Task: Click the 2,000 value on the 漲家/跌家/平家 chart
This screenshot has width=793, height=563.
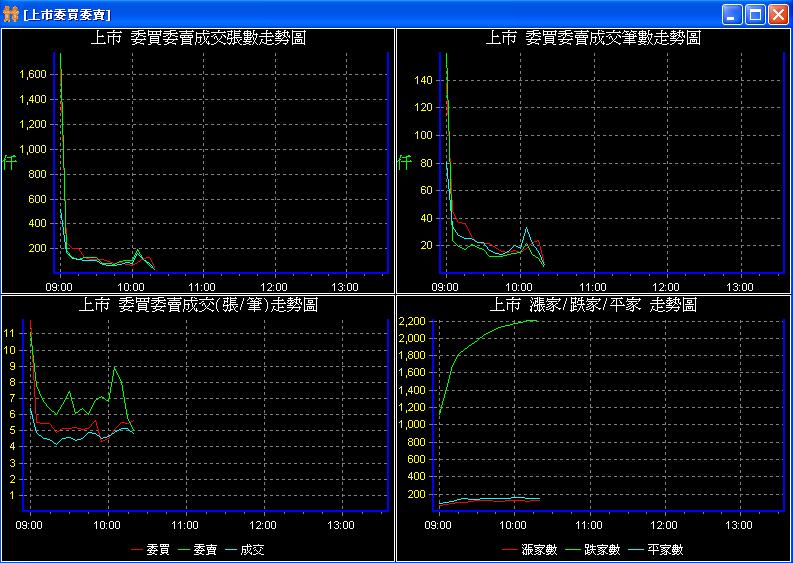Action: coord(412,338)
